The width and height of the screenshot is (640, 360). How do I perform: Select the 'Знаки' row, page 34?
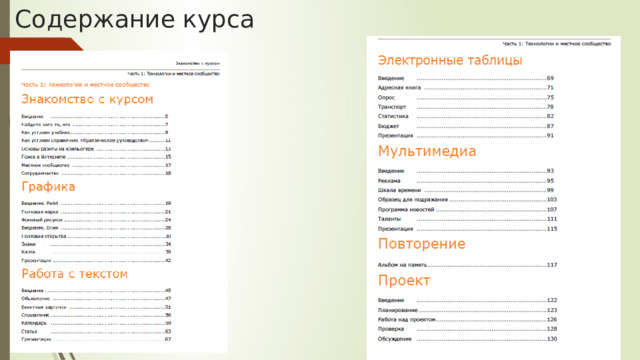click(96, 244)
